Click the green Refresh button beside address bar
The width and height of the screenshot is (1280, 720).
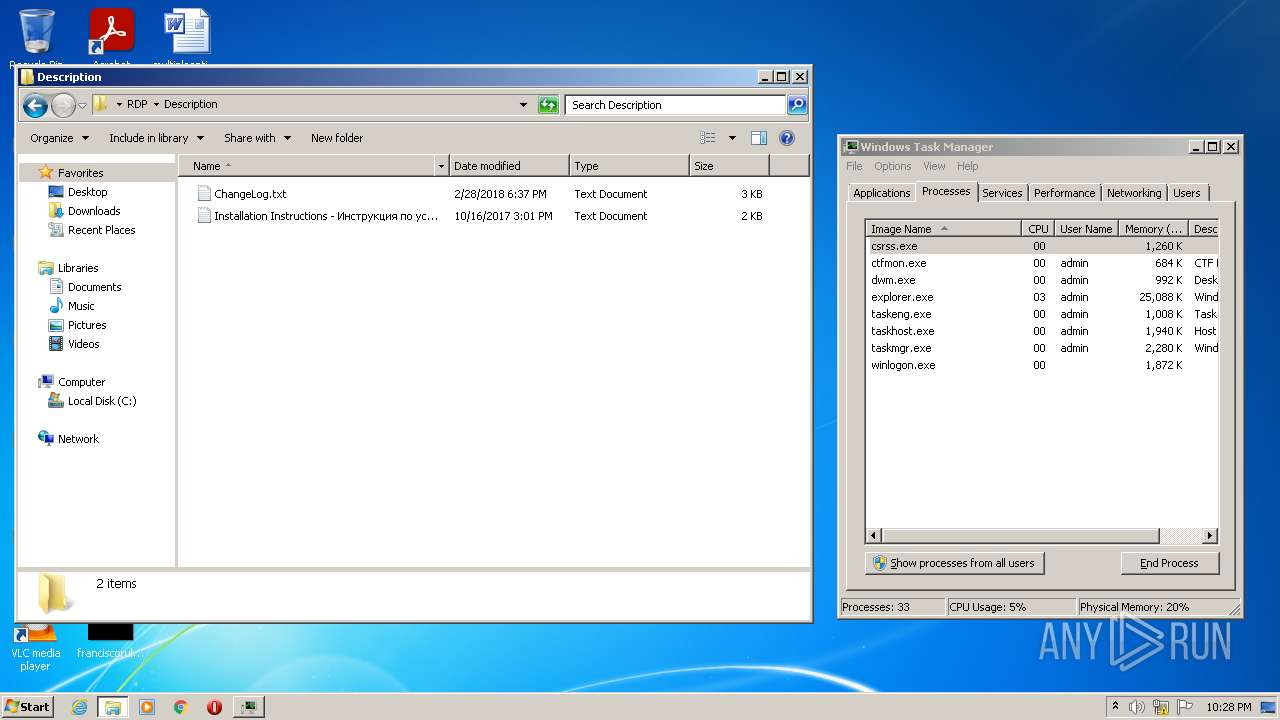click(x=548, y=104)
